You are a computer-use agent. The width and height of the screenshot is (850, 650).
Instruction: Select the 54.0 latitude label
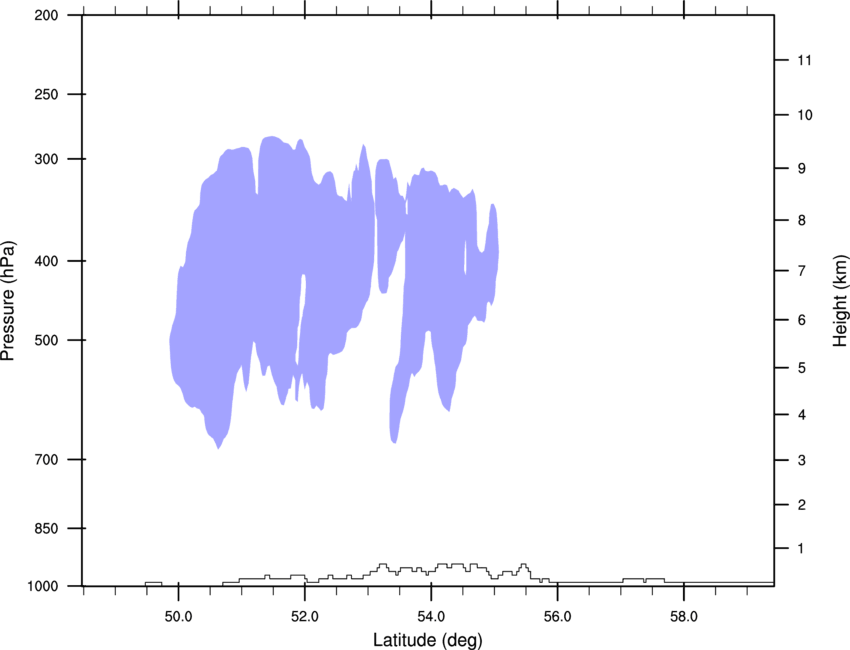click(431, 617)
